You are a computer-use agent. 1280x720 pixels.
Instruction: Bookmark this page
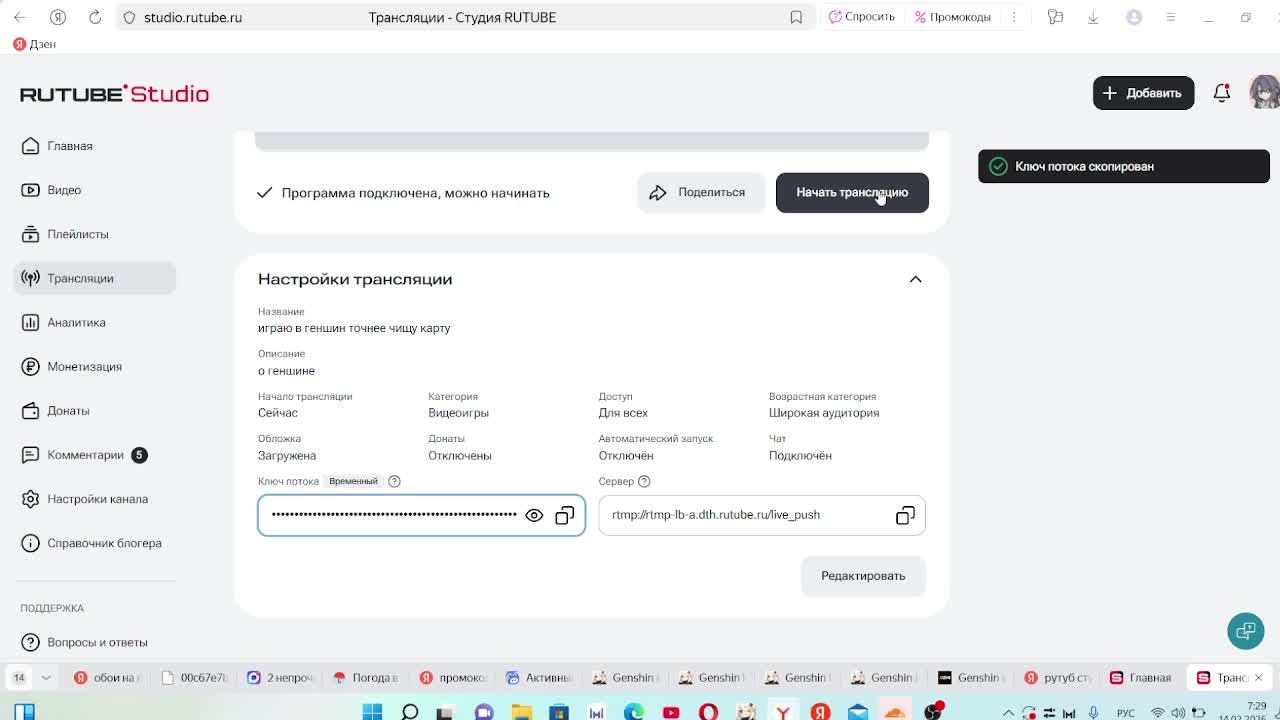tap(796, 17)
